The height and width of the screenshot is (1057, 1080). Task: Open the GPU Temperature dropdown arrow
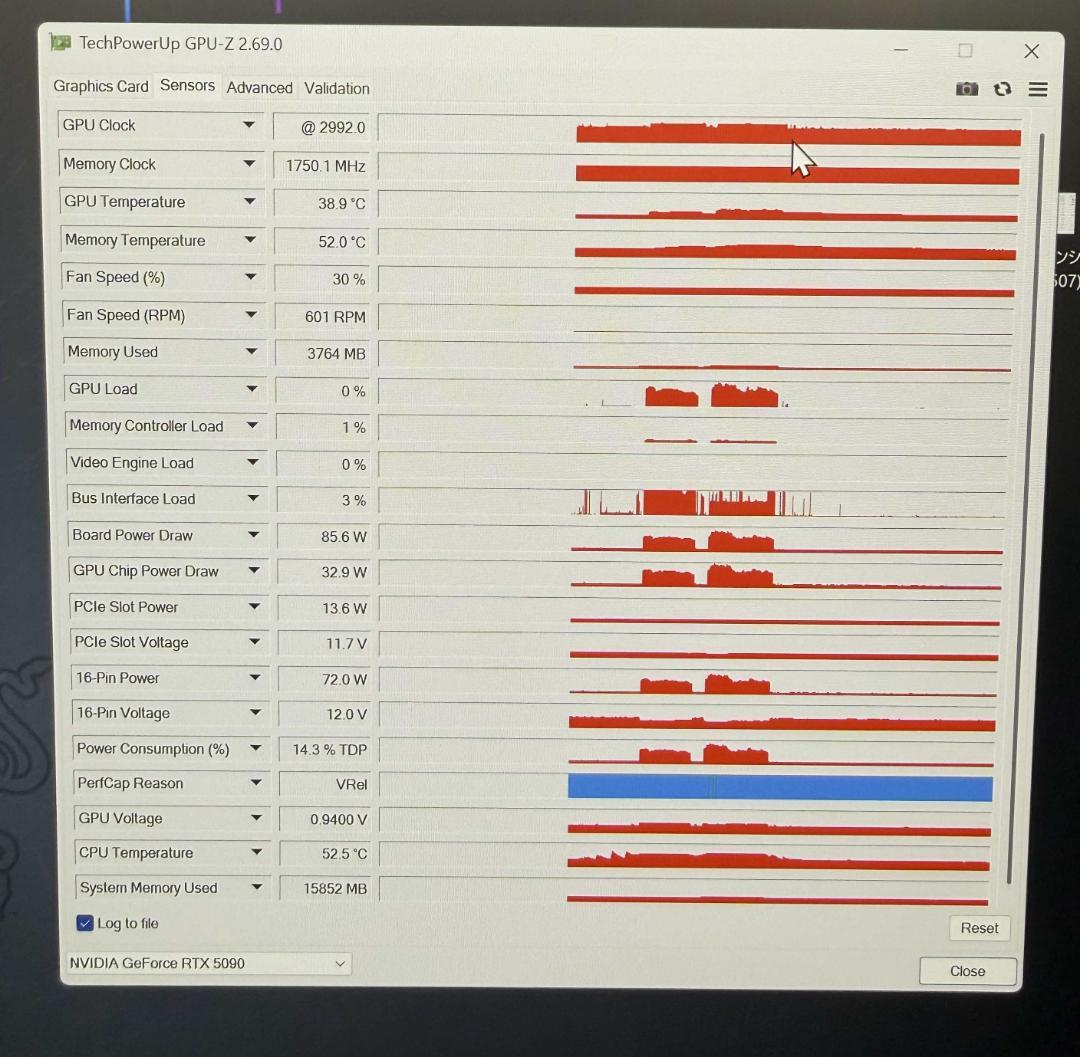tap(250, 202)
